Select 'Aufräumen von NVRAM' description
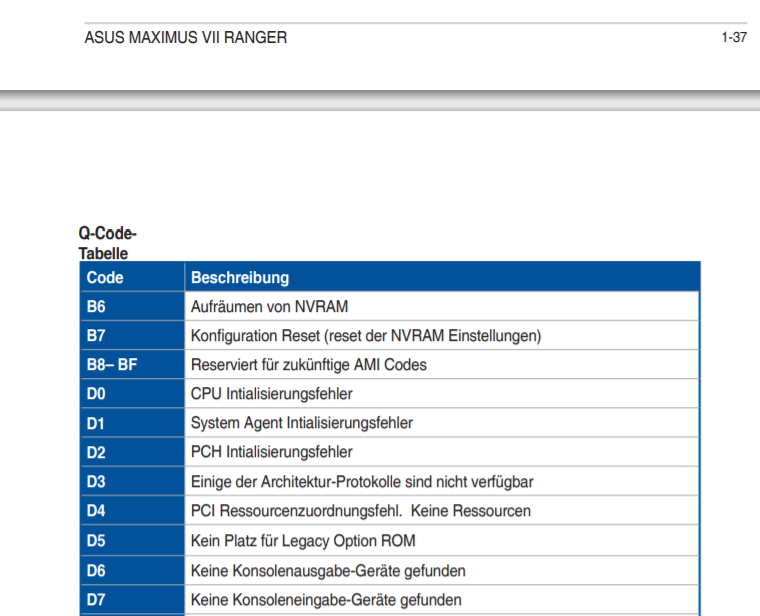Viewport: 760px width, 616px height. pos(269,307)
